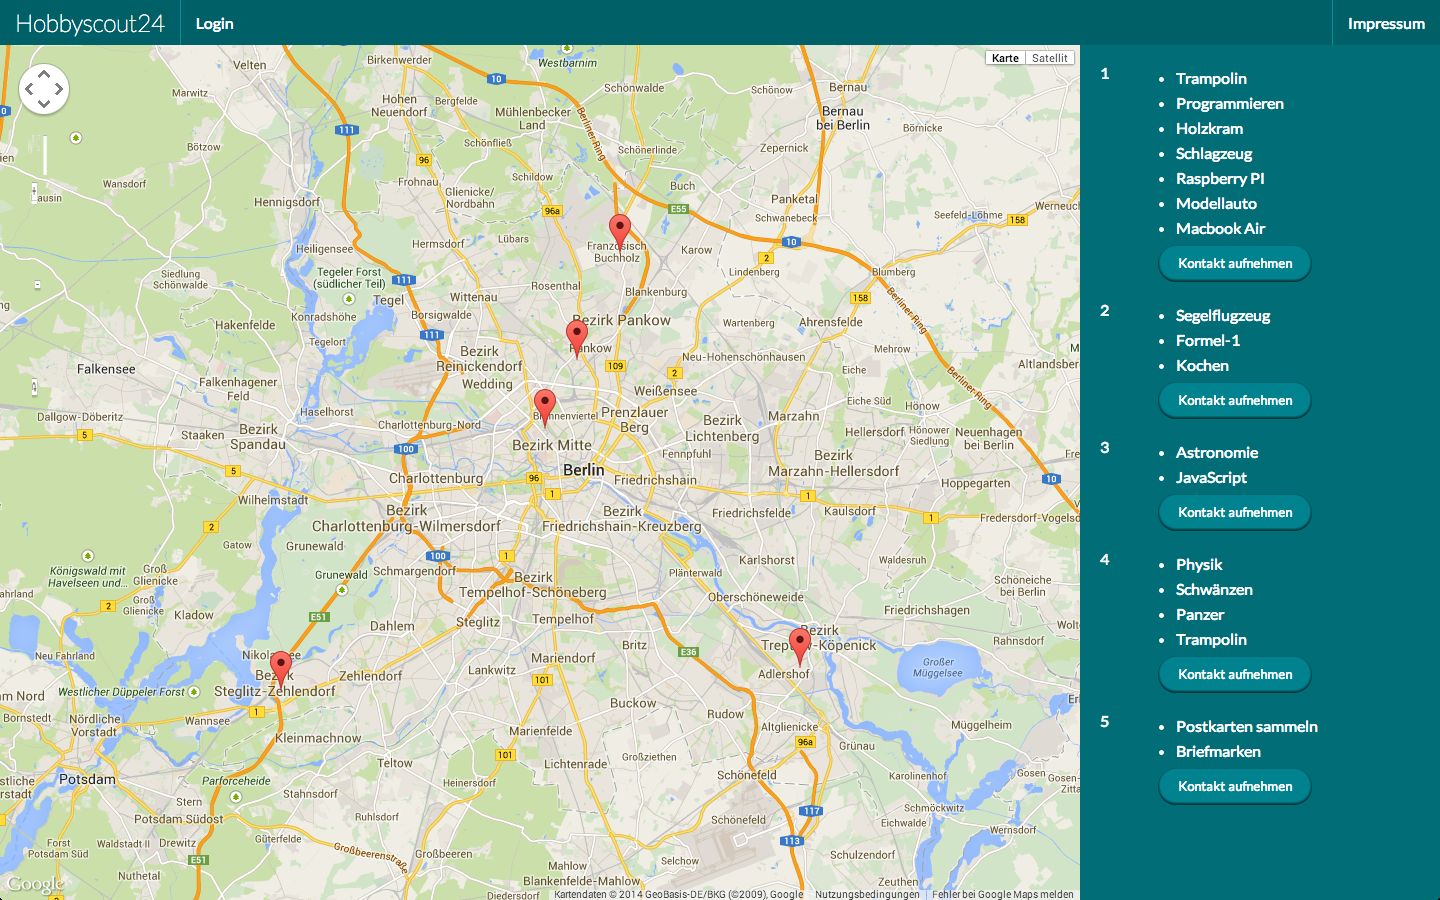This screenshot has width=1440, height=900.
Task: Switch map to Satellit view
Action: (x=1050, y=58)
